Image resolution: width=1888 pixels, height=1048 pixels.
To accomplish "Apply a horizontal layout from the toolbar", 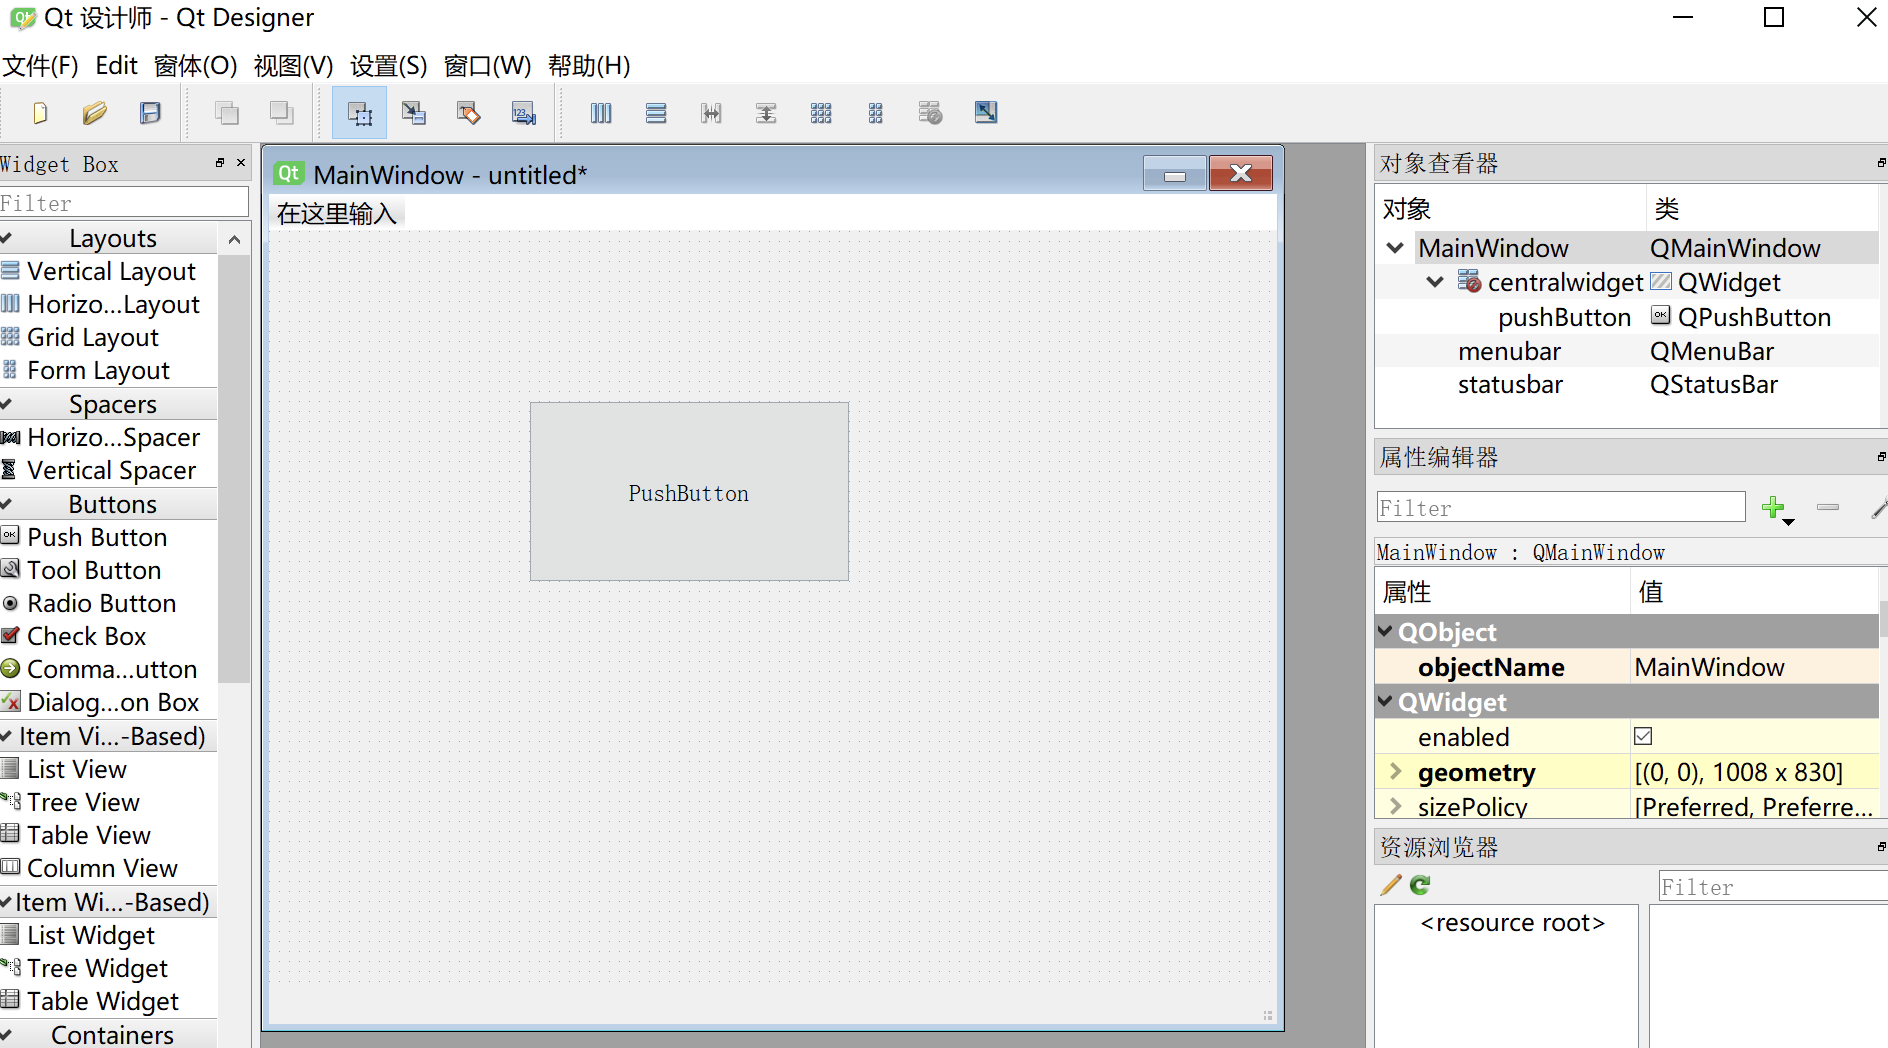I will (x=601, y=112).
